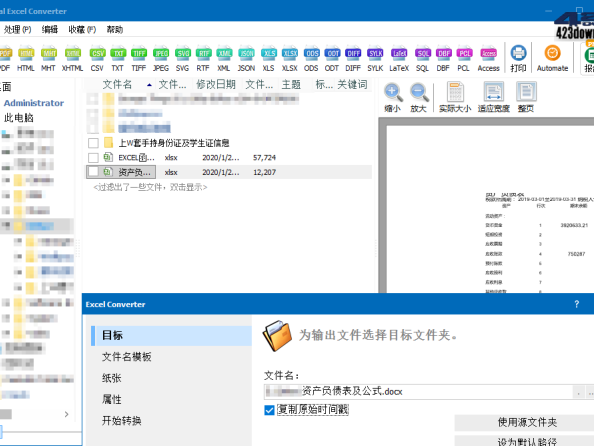Screen dimensions: 594x446
Task: Click the DIFF format icon
Action: tap(353, 58)
